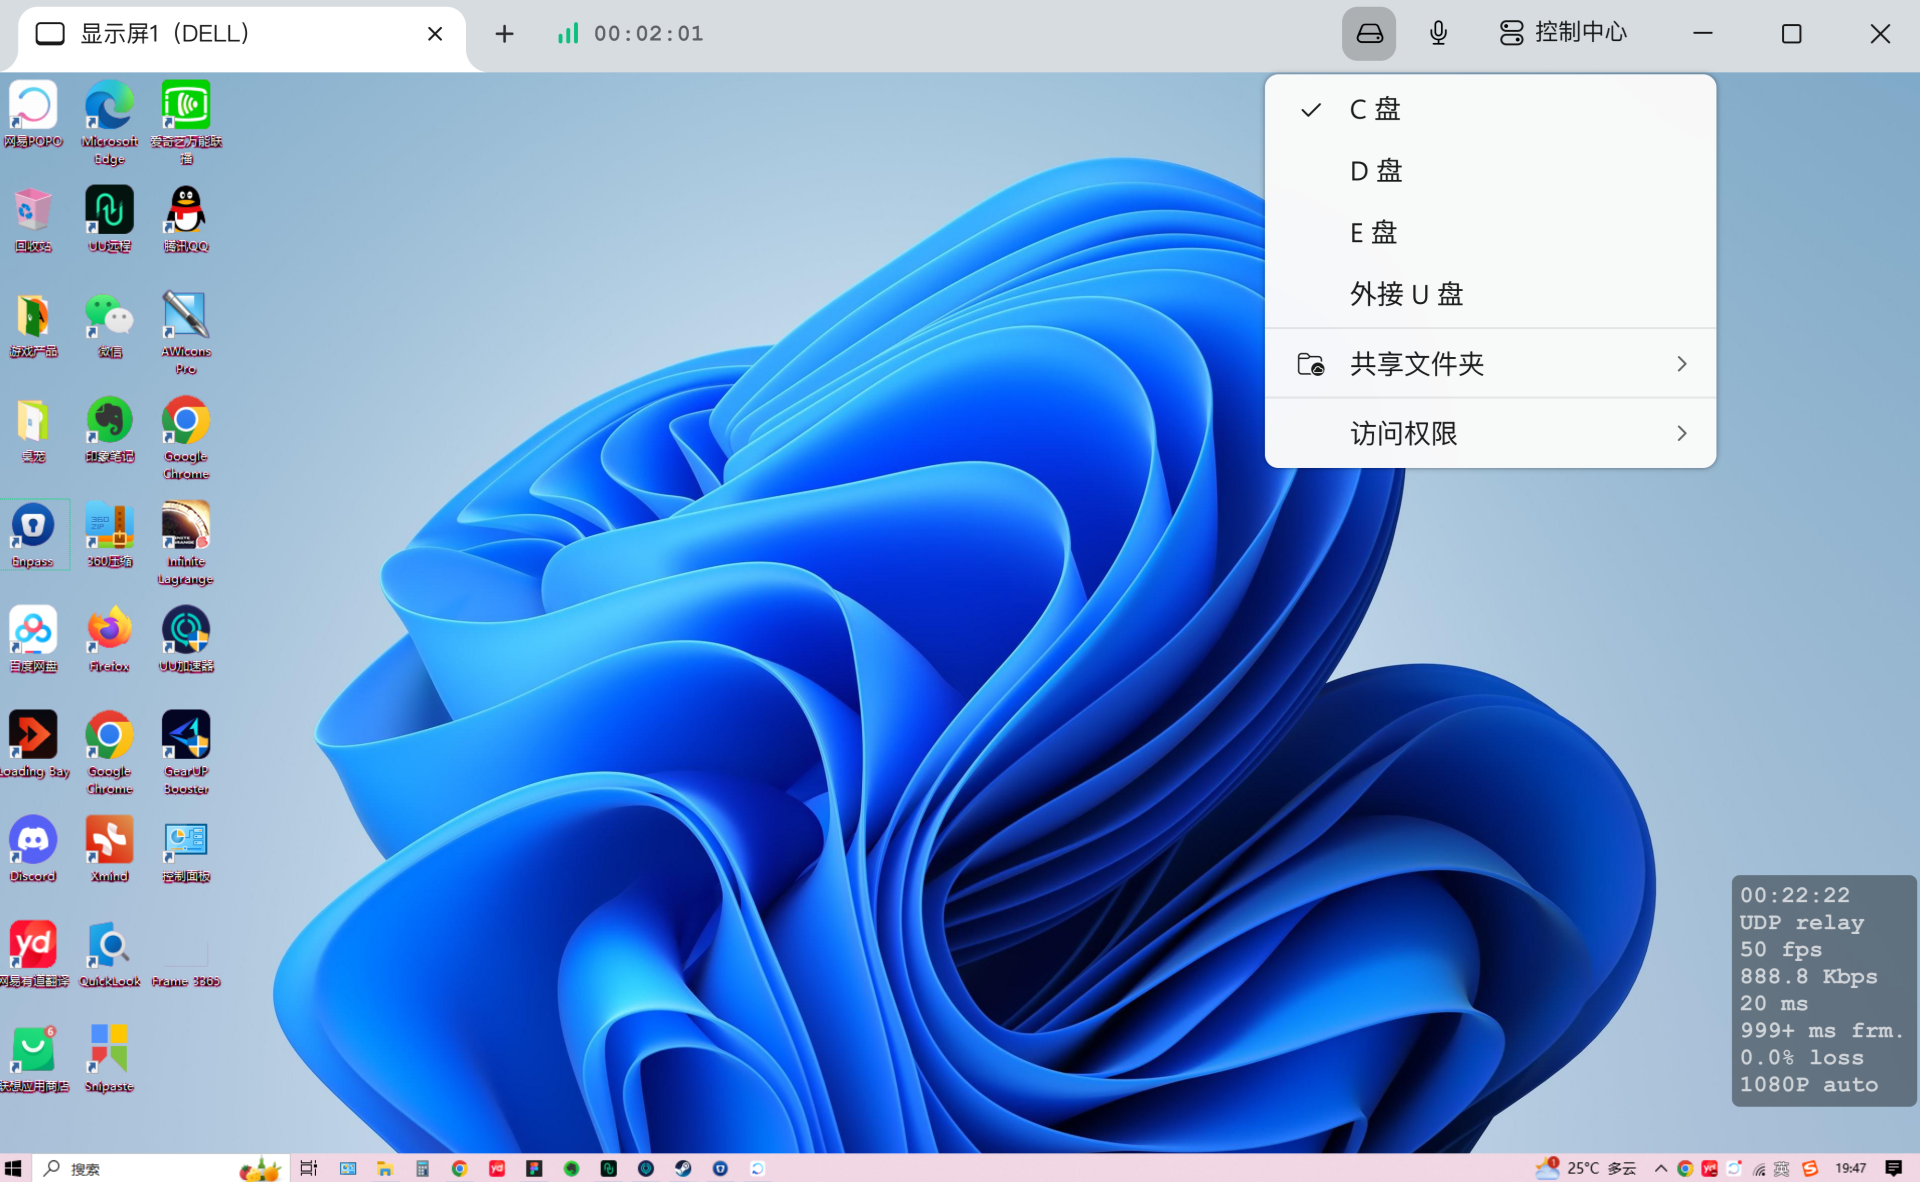Screen dimensions: 1920x1182
Task: Select 外接 U 盘 option
Action: (1490, 294)
